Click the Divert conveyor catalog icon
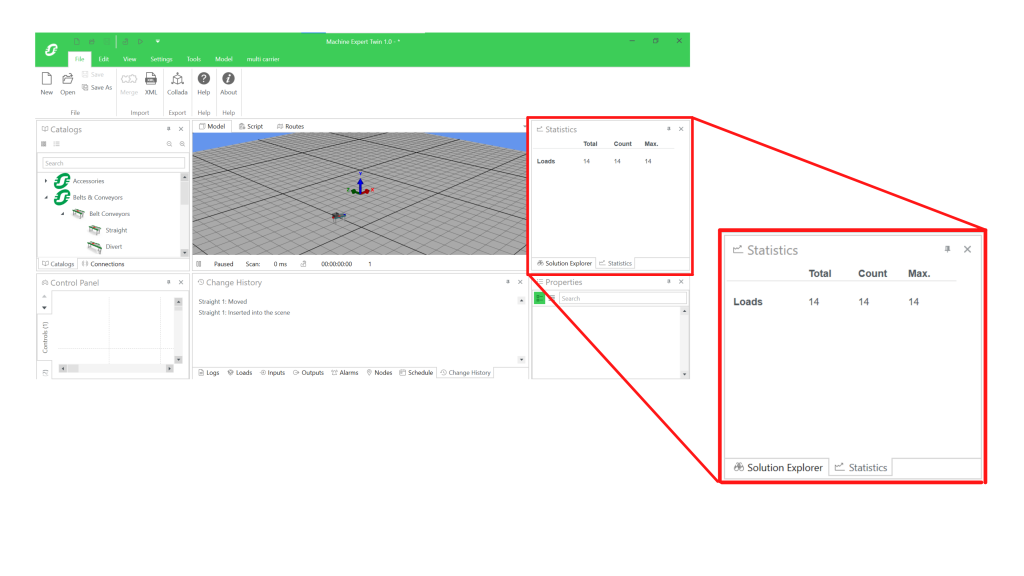Image resolution: width=1024 pixels, height=576 pixels. click(95, 247)
